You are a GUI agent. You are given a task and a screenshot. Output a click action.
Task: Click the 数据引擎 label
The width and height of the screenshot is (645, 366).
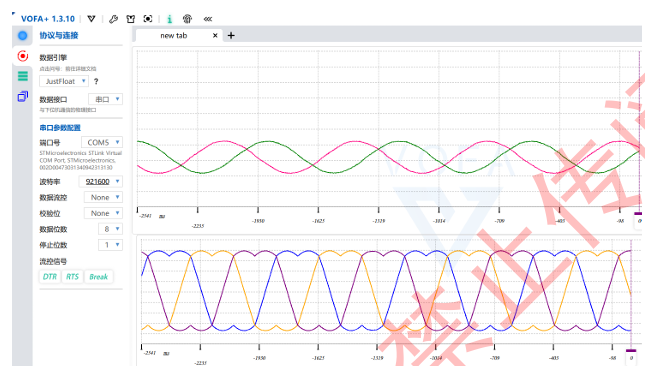[53, 58]
